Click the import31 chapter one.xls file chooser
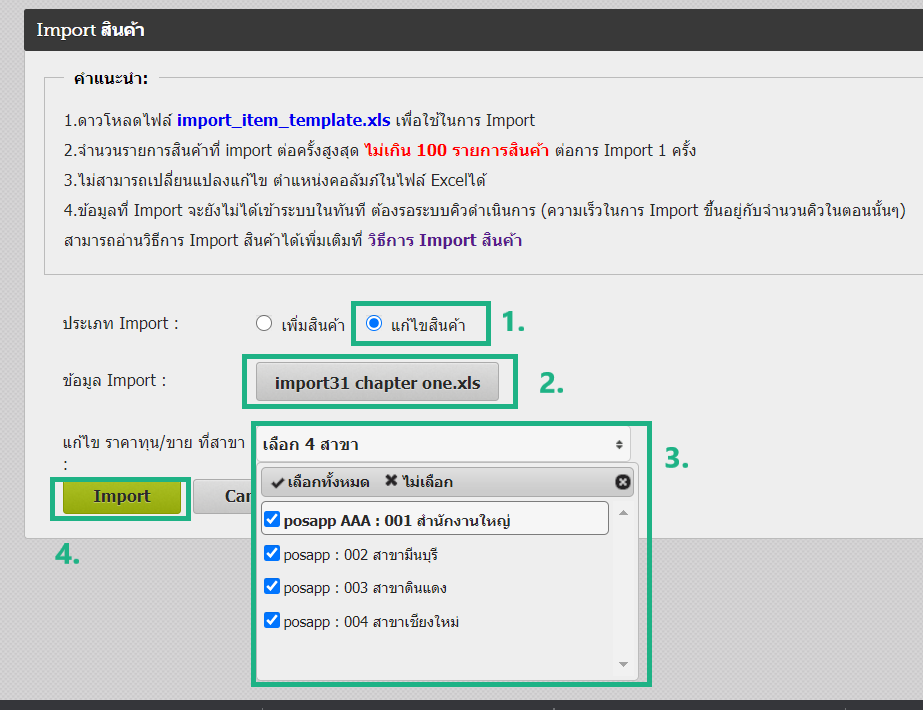This screenshot has width=923, height=710. (377, 382)
